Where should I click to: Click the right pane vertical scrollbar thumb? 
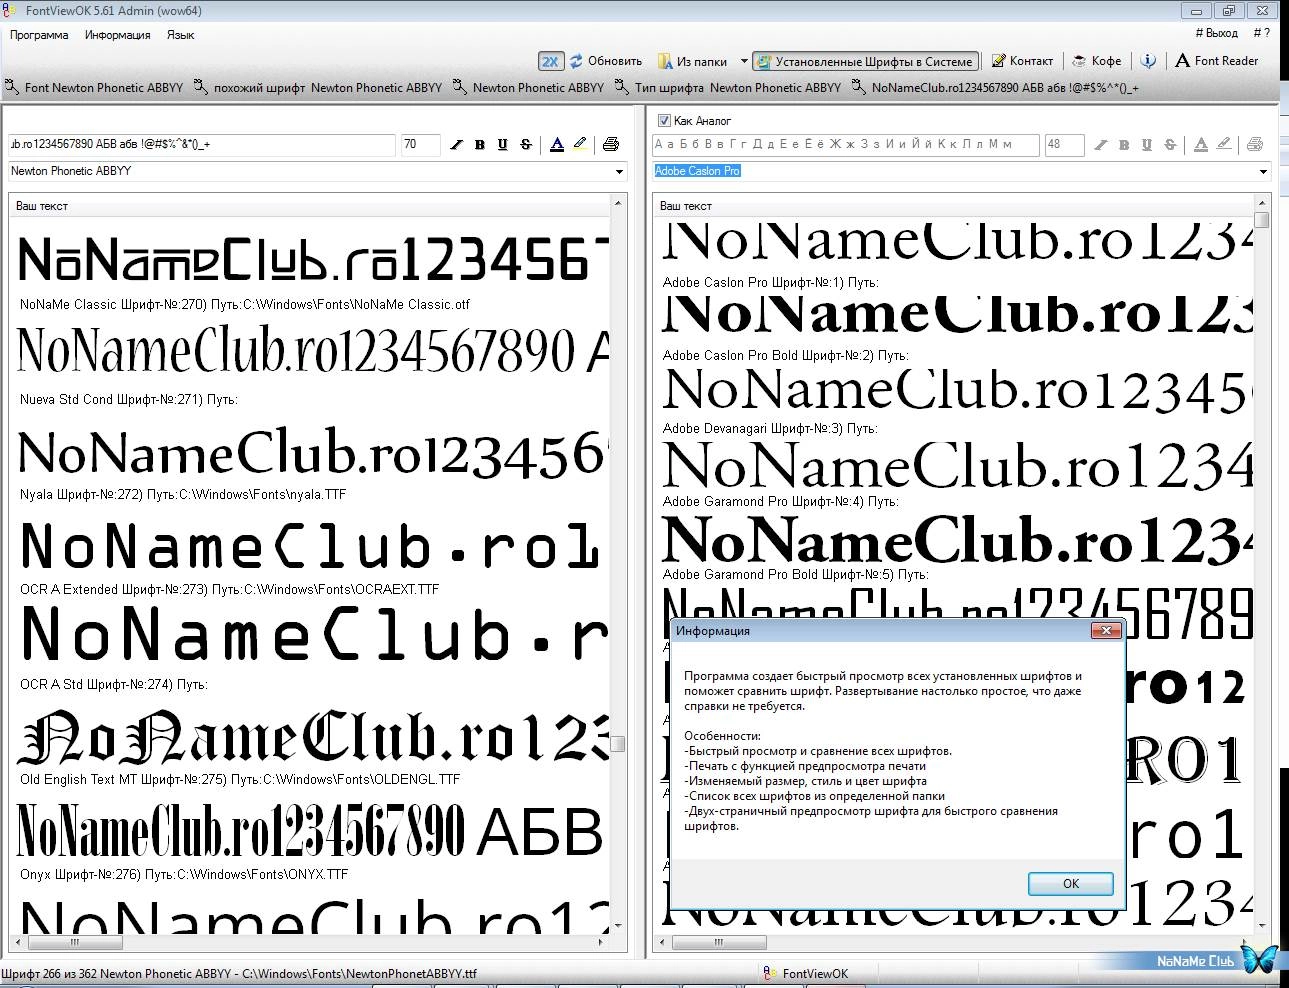tap(1262, 220)
